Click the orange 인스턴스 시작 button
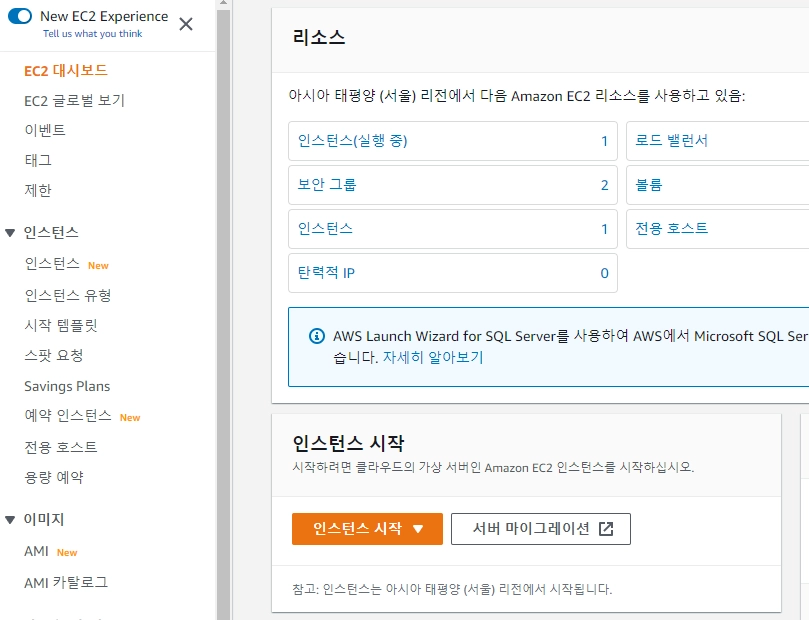Screen dimensions: 809x620 click(367, 529)
